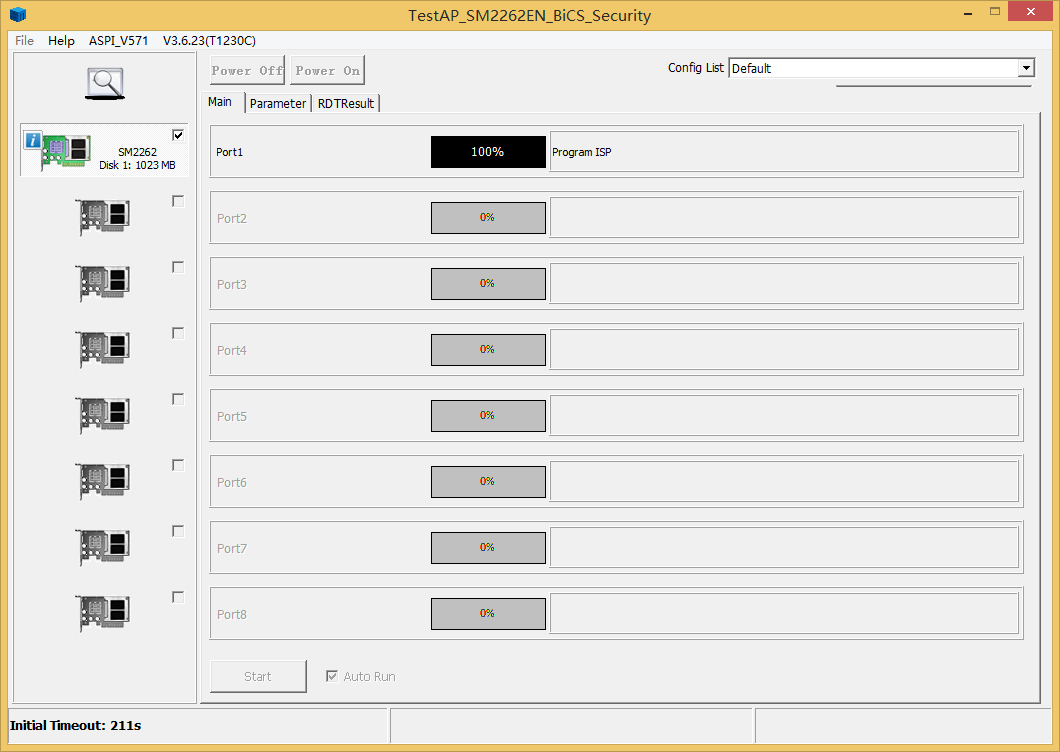Click the blue cube app icon in title bar

18,15
